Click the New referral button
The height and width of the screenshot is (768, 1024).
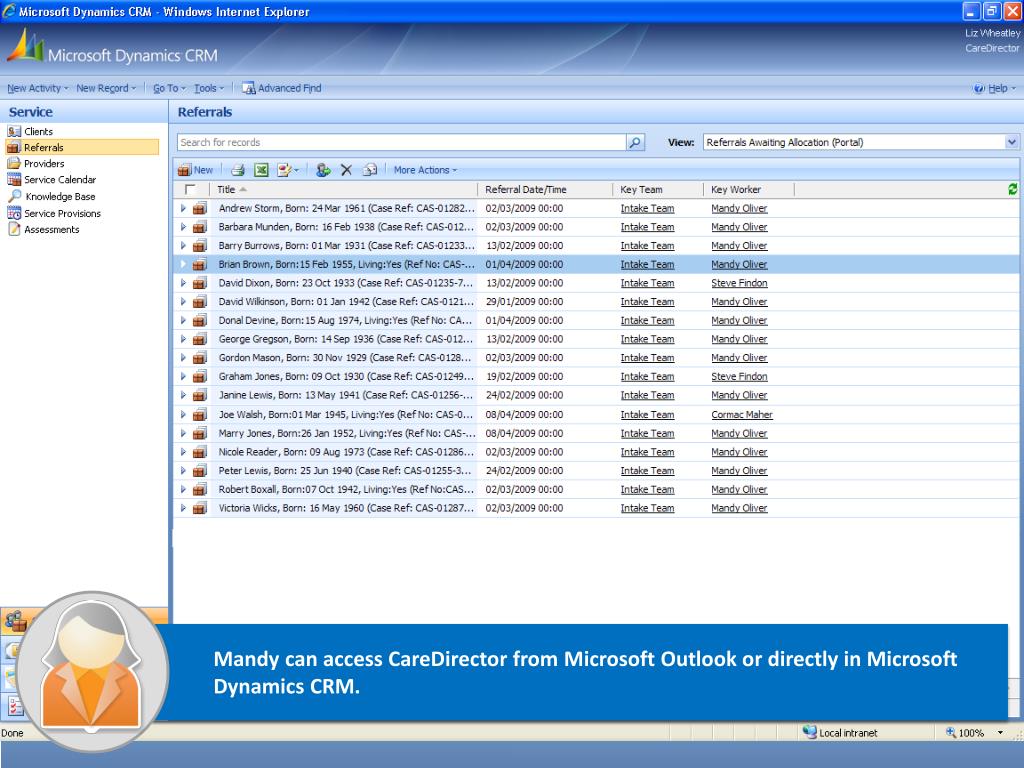195,170
